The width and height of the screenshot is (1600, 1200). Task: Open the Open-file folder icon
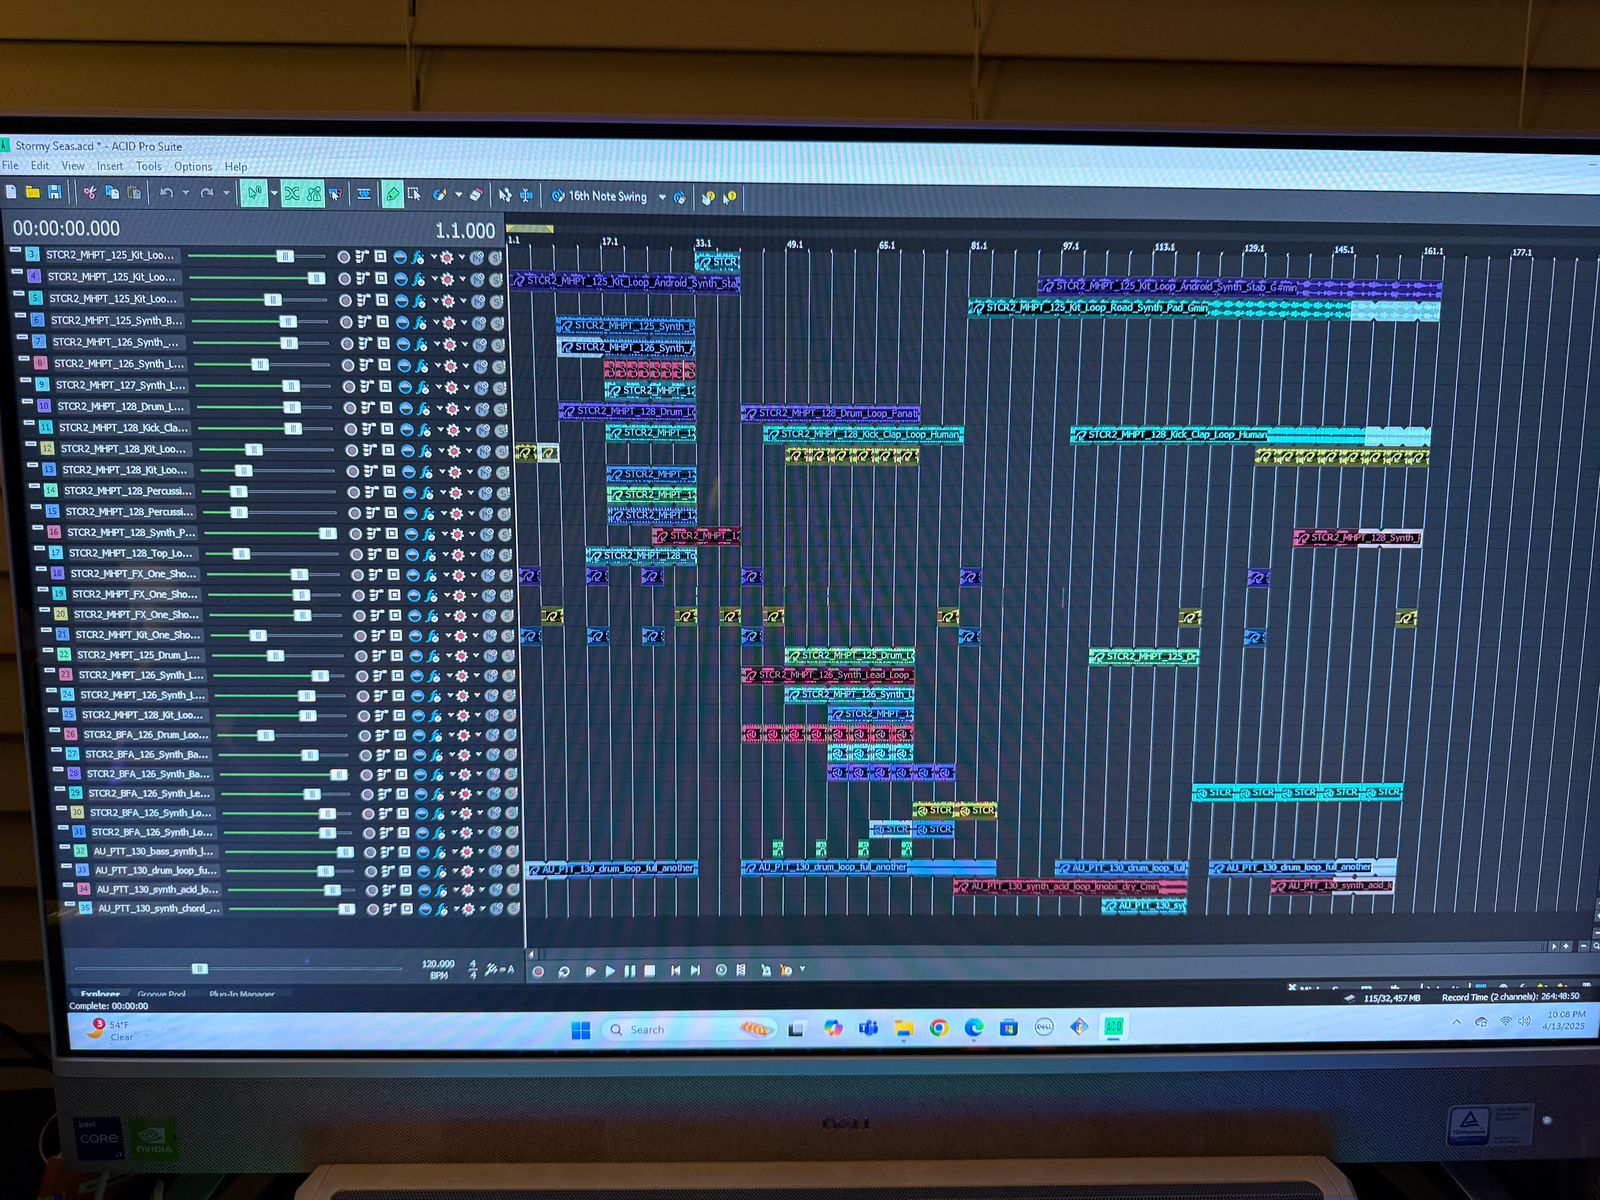point(33,192)
